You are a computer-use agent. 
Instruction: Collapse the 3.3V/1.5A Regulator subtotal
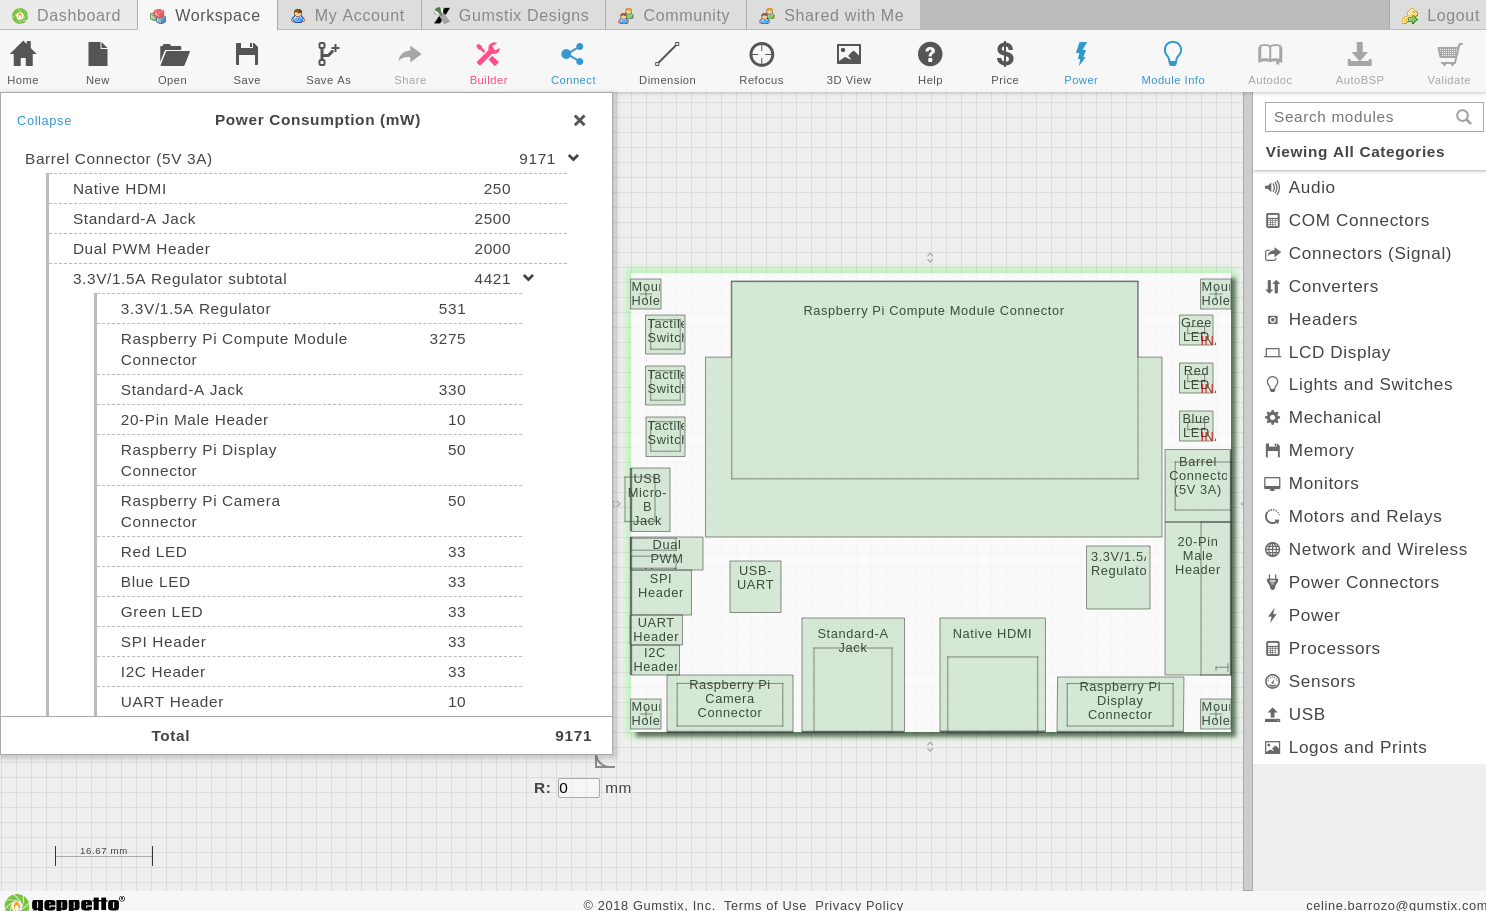click(528, 278)
